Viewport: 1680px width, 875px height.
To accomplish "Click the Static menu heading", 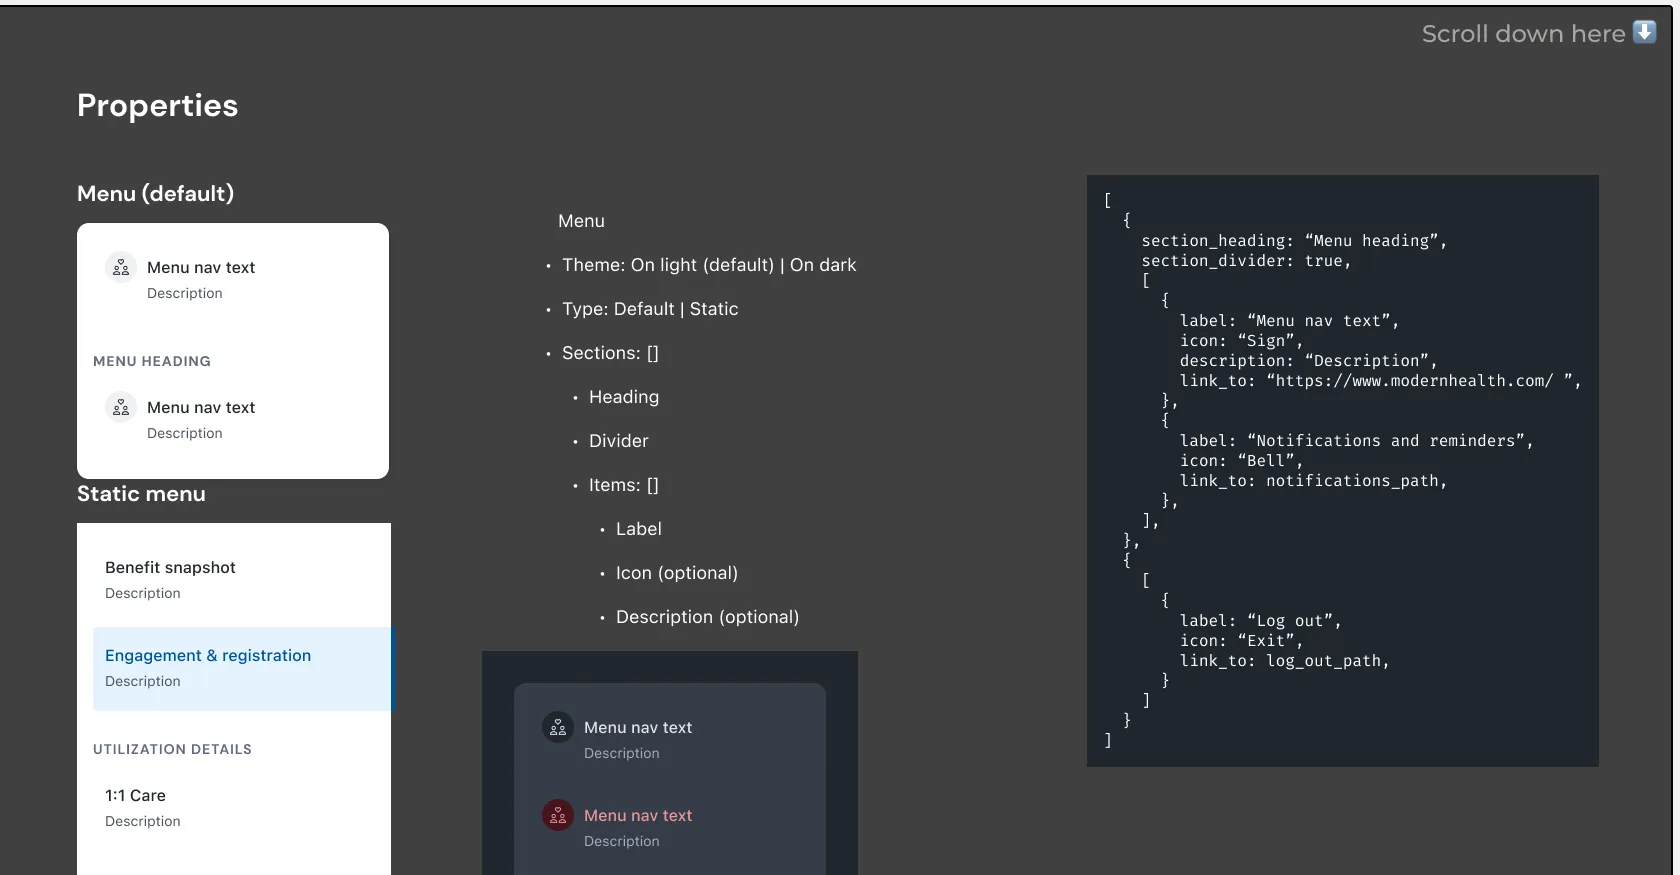I will coord(141,494).
